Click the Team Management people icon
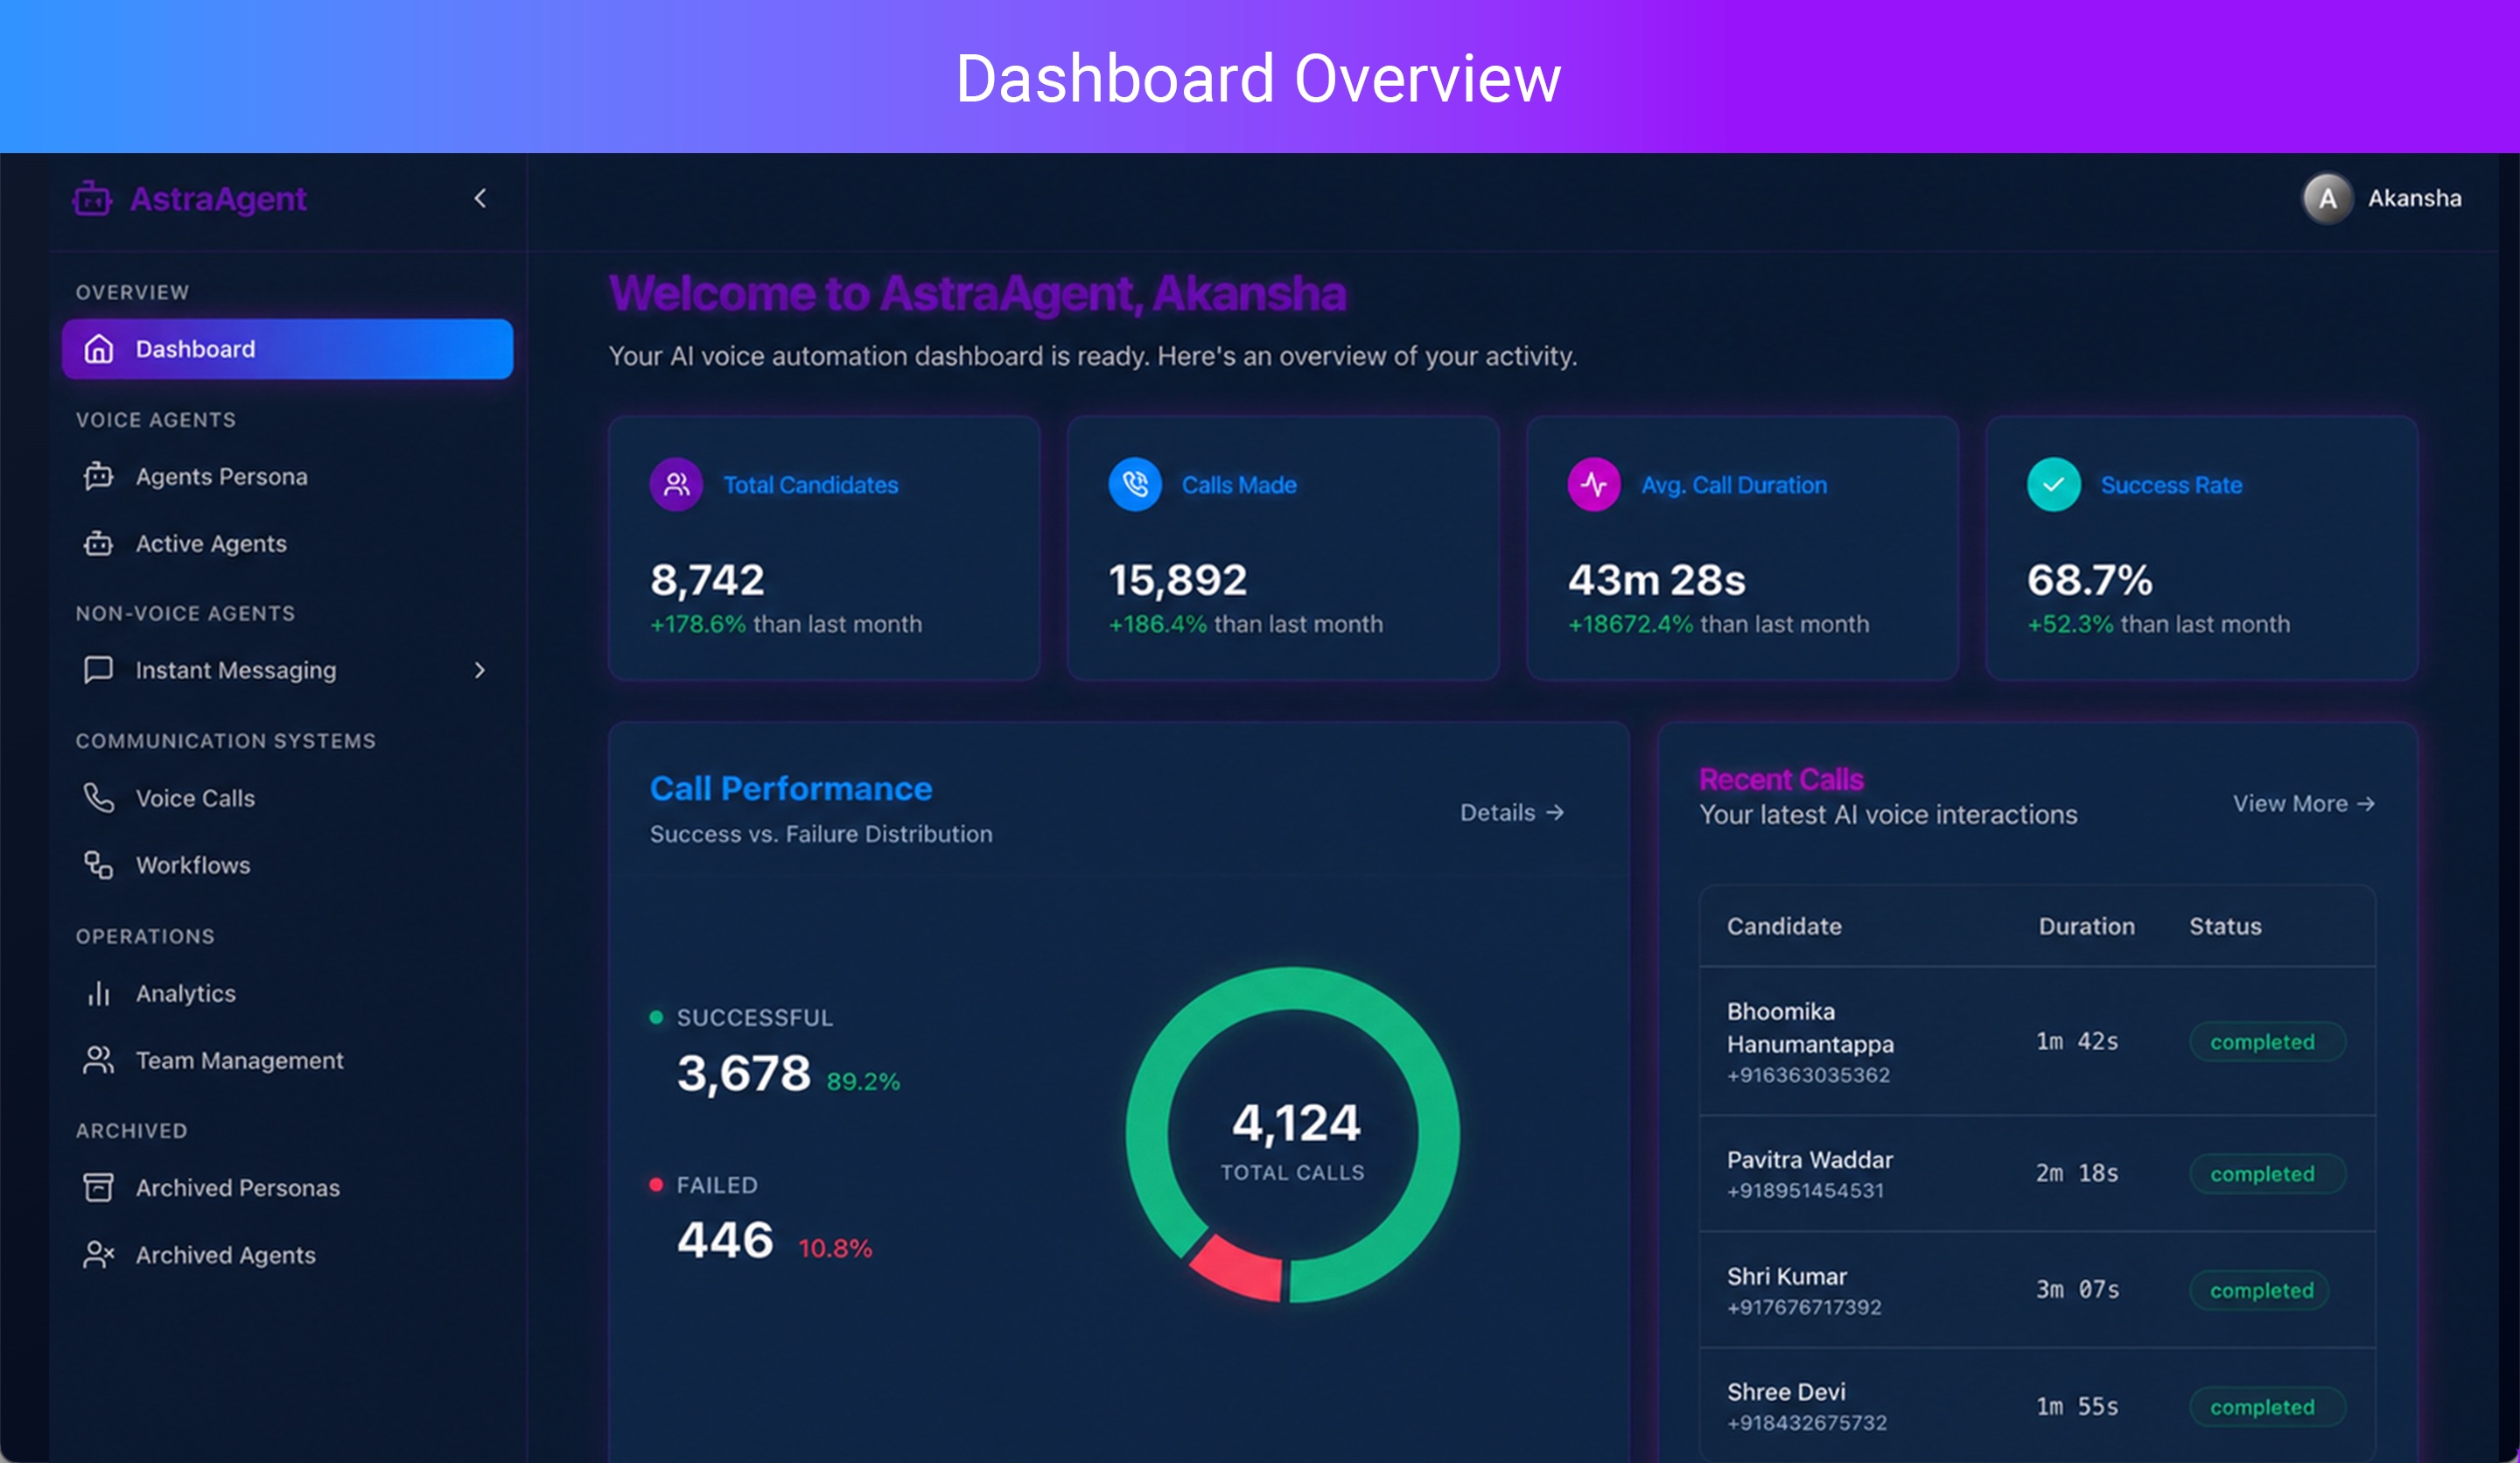Image resolution: width=2520 pixels, height=1463 pixels. click(98, 1060)
